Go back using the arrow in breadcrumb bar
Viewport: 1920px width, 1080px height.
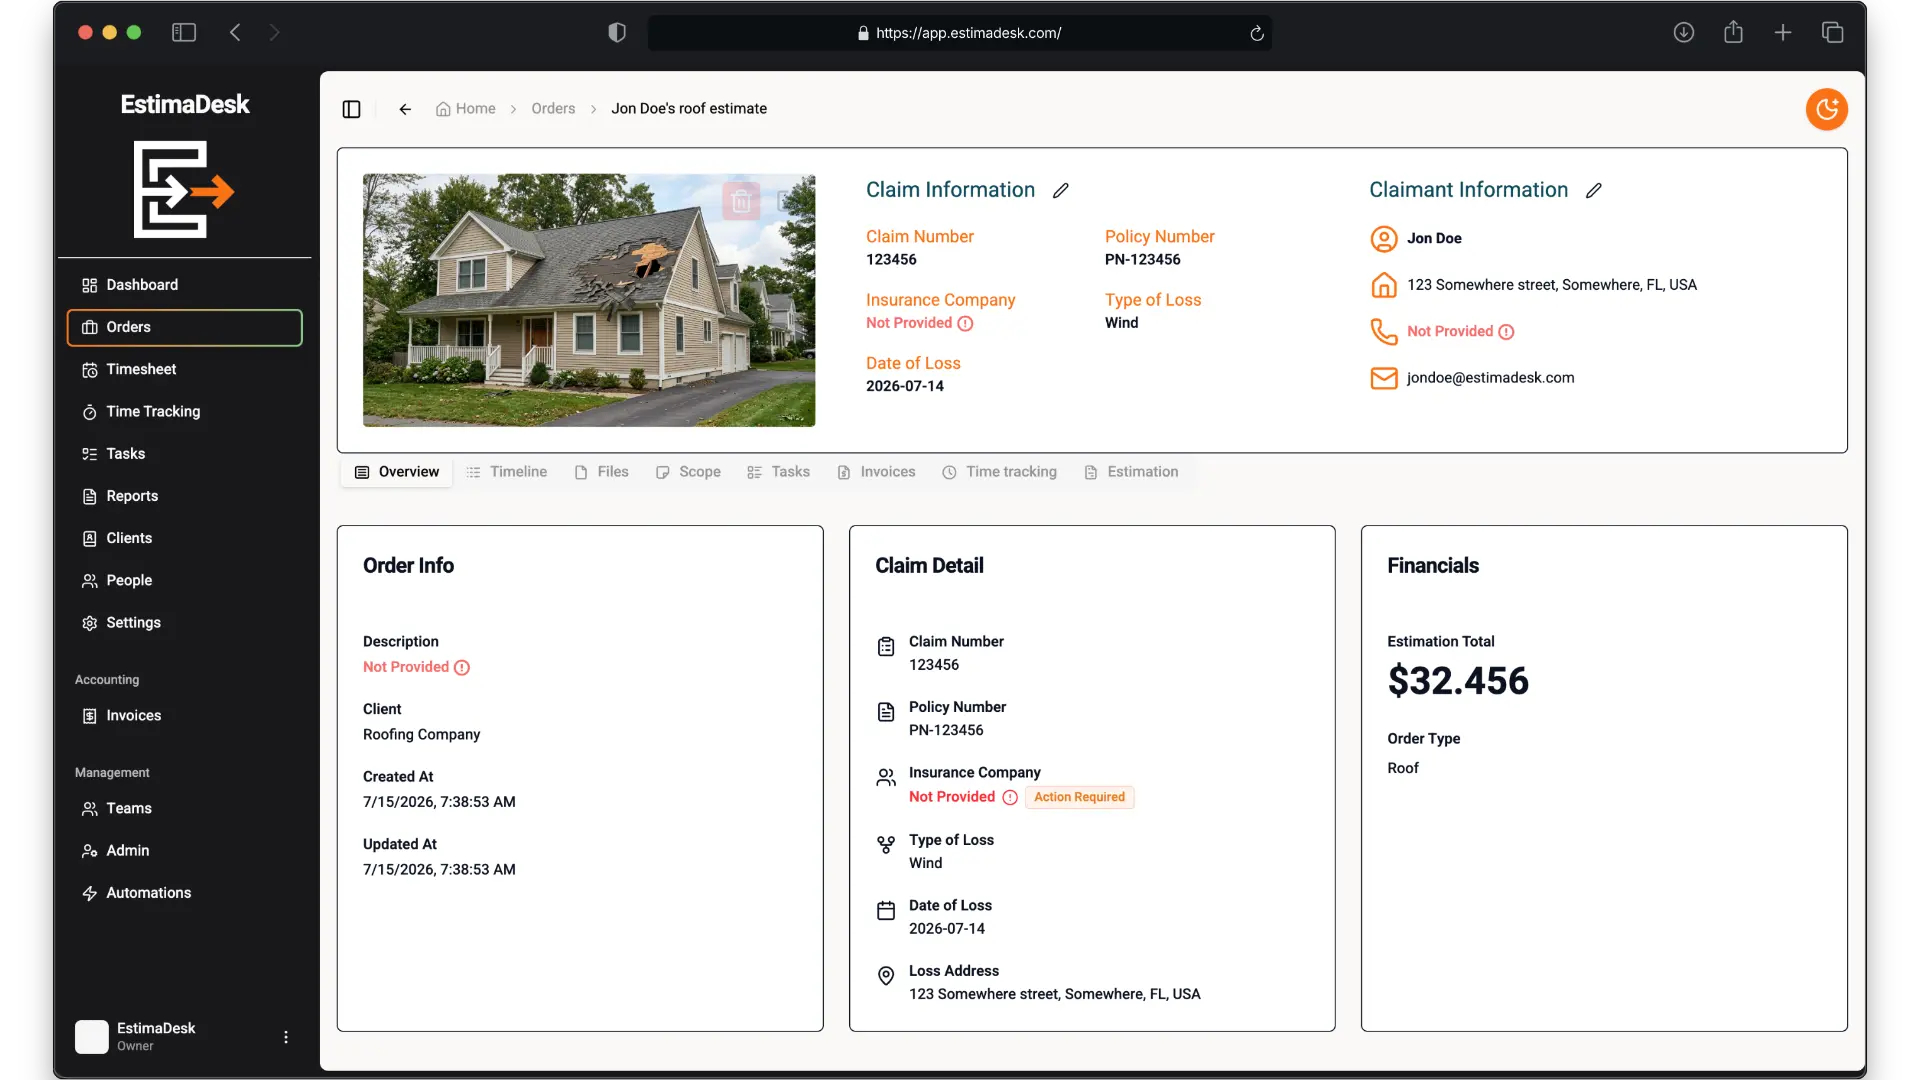tap(405, 109)
